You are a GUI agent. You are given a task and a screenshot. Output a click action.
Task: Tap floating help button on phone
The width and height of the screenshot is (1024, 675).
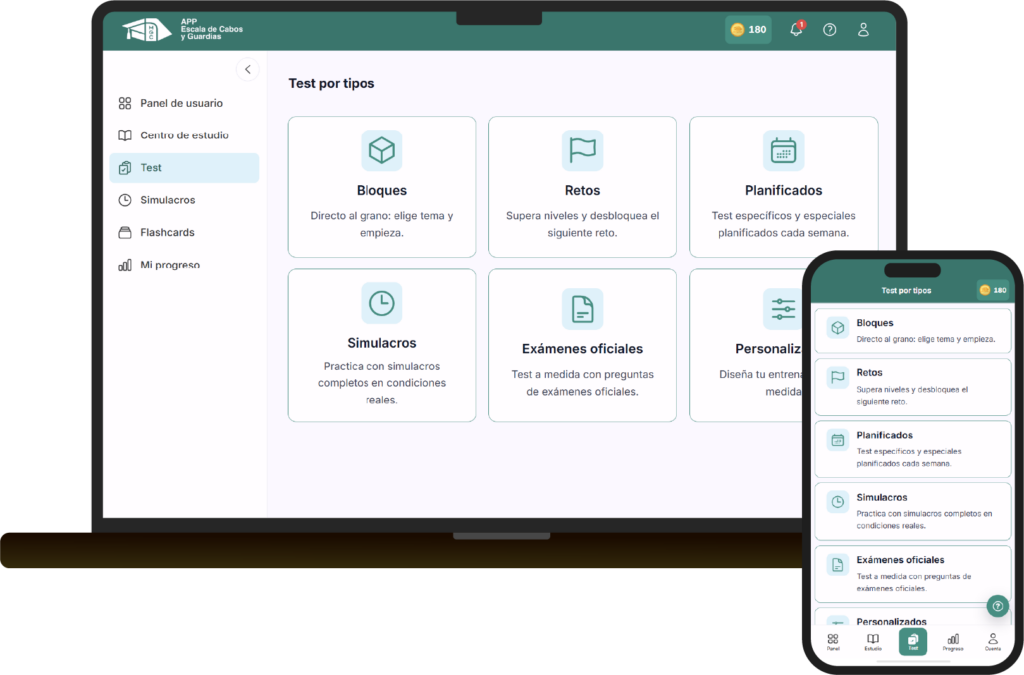pyautogui.click(x=997, y=606)
